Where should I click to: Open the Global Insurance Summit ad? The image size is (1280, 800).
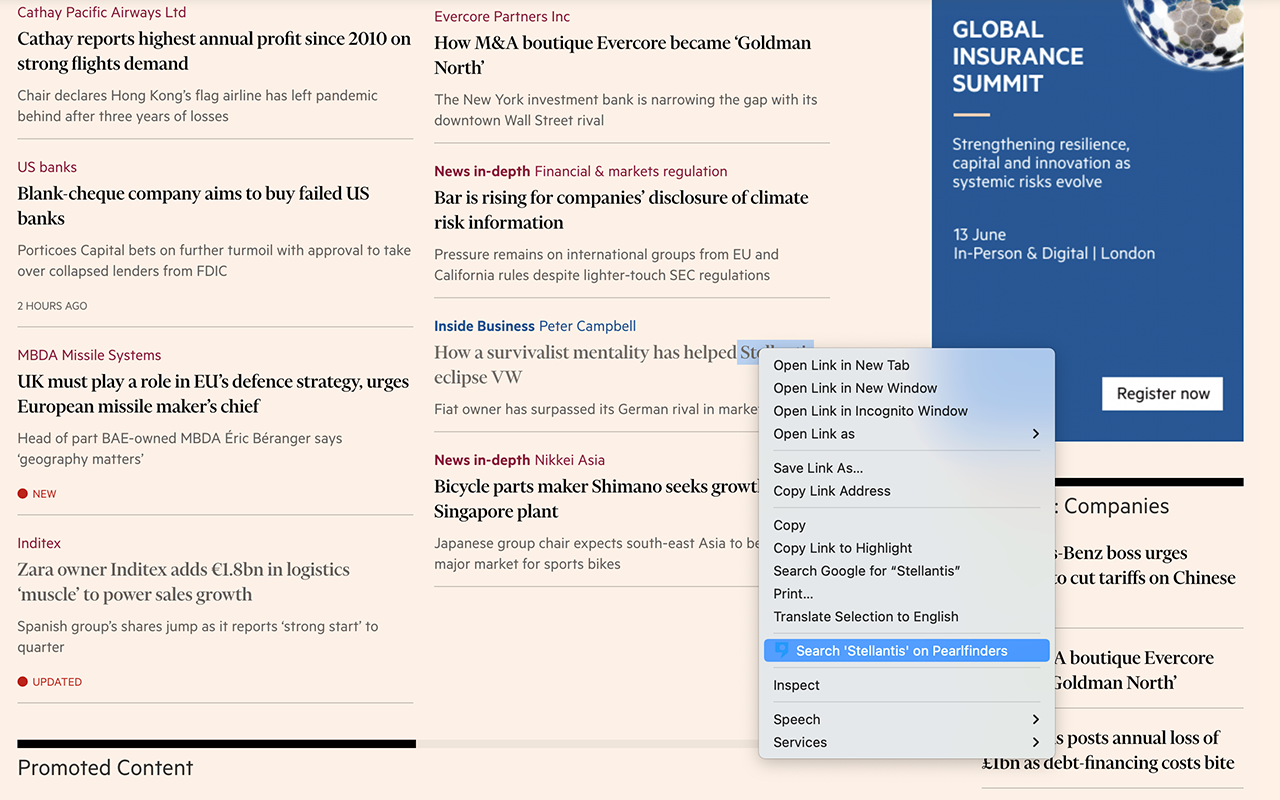click(1087, 220)
